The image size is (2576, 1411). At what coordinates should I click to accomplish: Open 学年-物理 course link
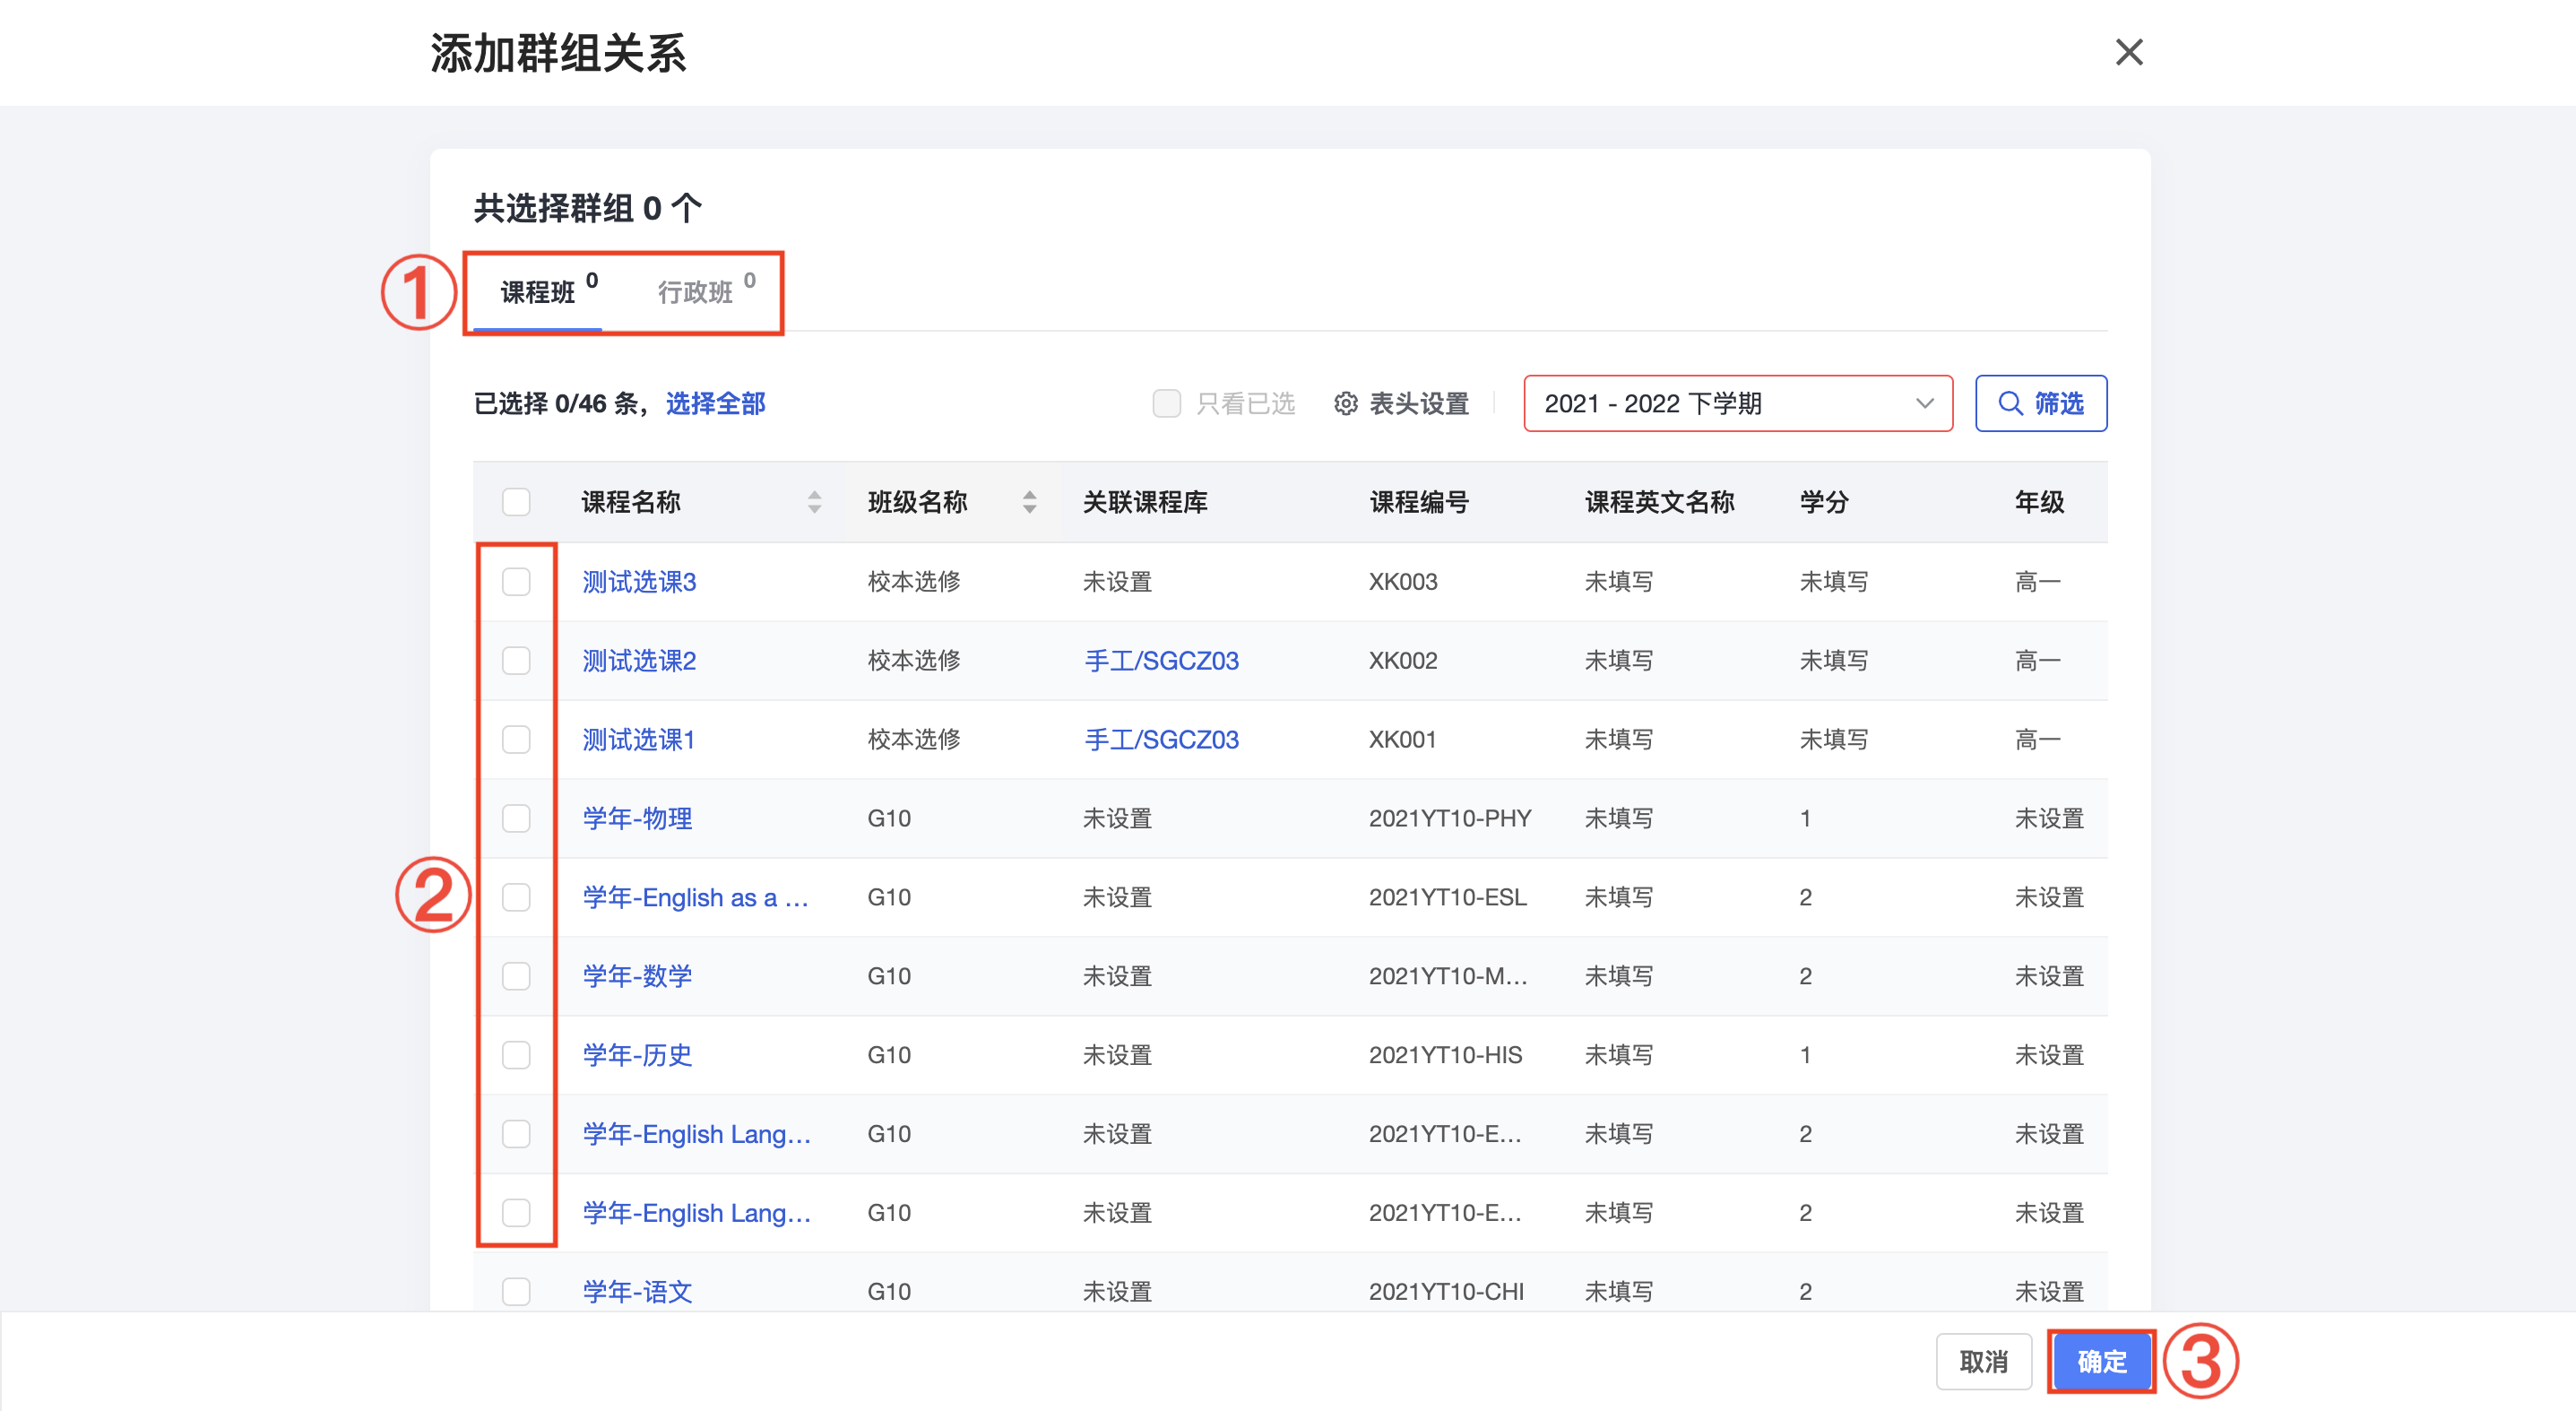[x=638, y=819]
